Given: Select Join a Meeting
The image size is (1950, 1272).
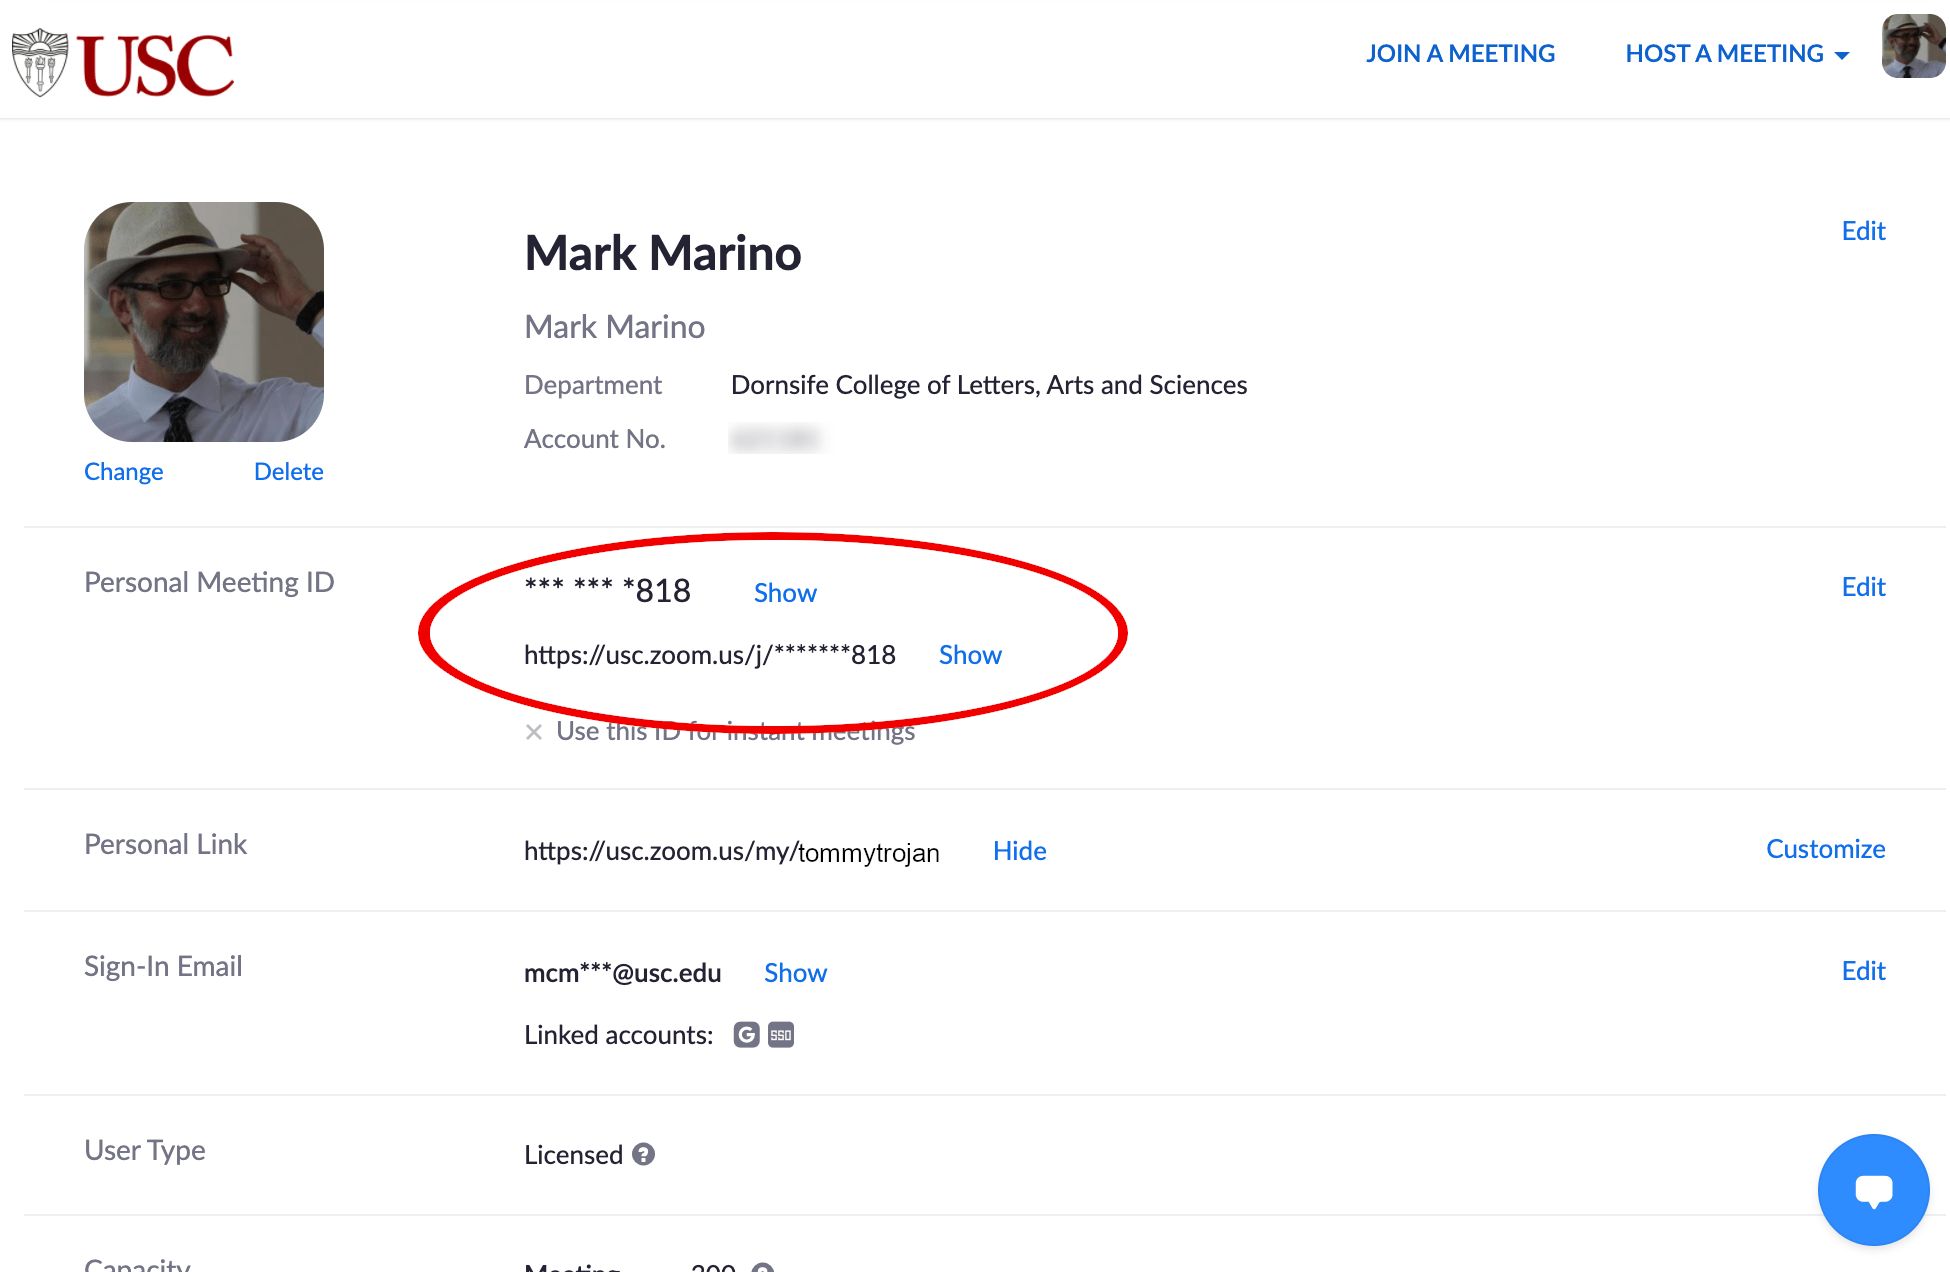Looking at the screenshot, I should (1460, 53).
